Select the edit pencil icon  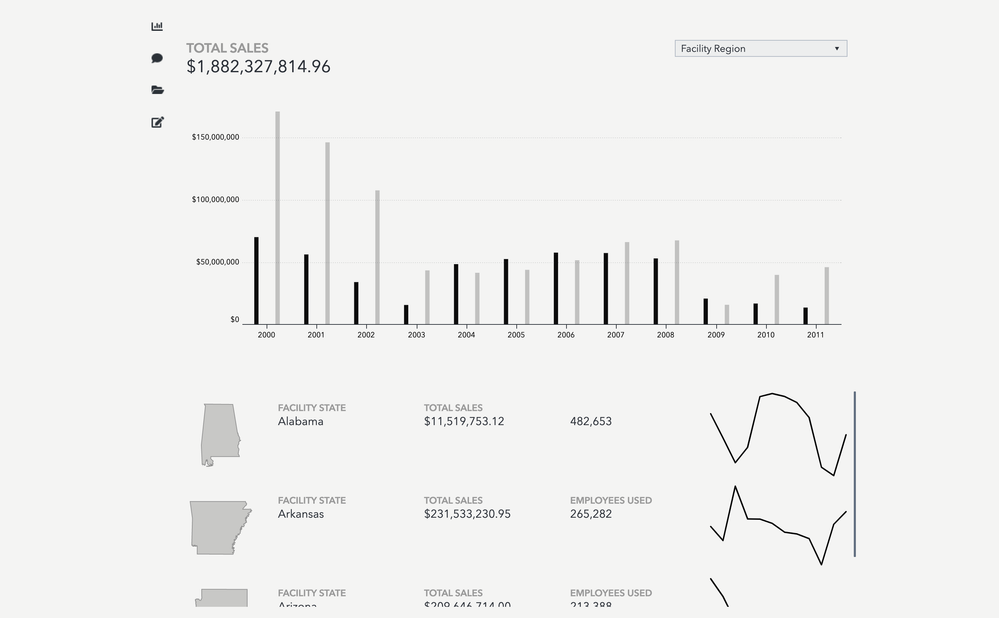[157, 122]
